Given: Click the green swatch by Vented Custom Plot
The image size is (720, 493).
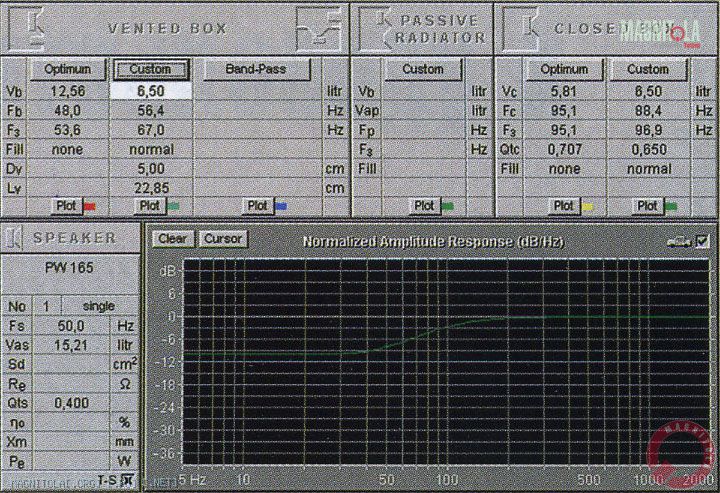Looking at the screenshot, I should [x=173, y=207].
